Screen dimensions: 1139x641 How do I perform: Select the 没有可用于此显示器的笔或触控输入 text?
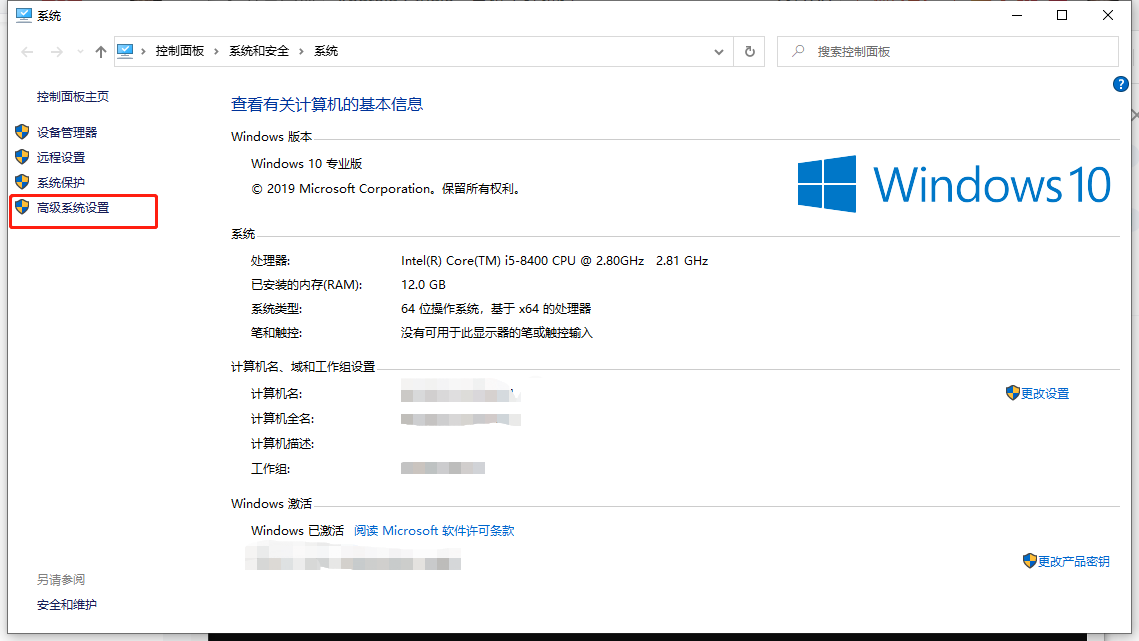[497, 332]
